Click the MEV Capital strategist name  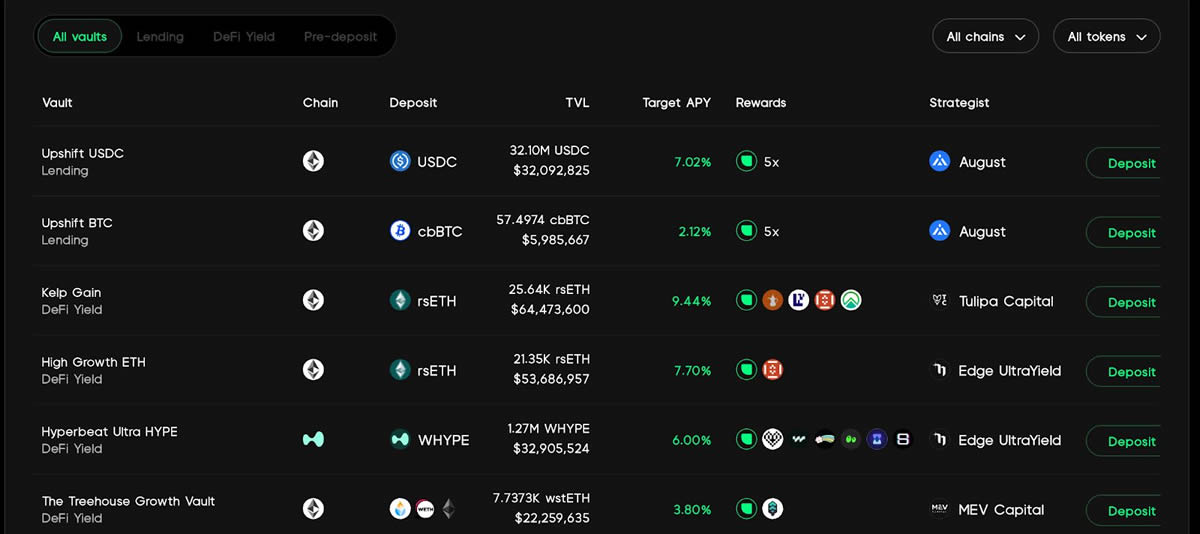pyautogui.click(x=1001, y=509)
